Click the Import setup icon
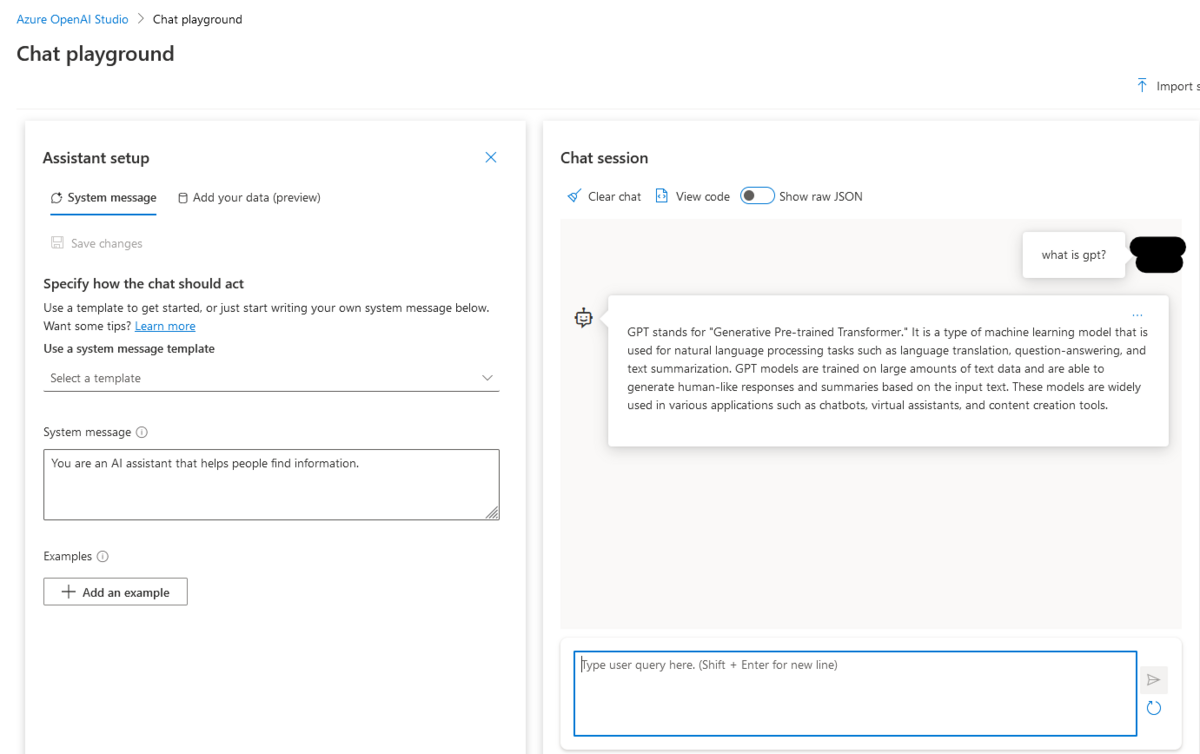This screenshot has height=754, width=1200. click(x=1141, y=86)
